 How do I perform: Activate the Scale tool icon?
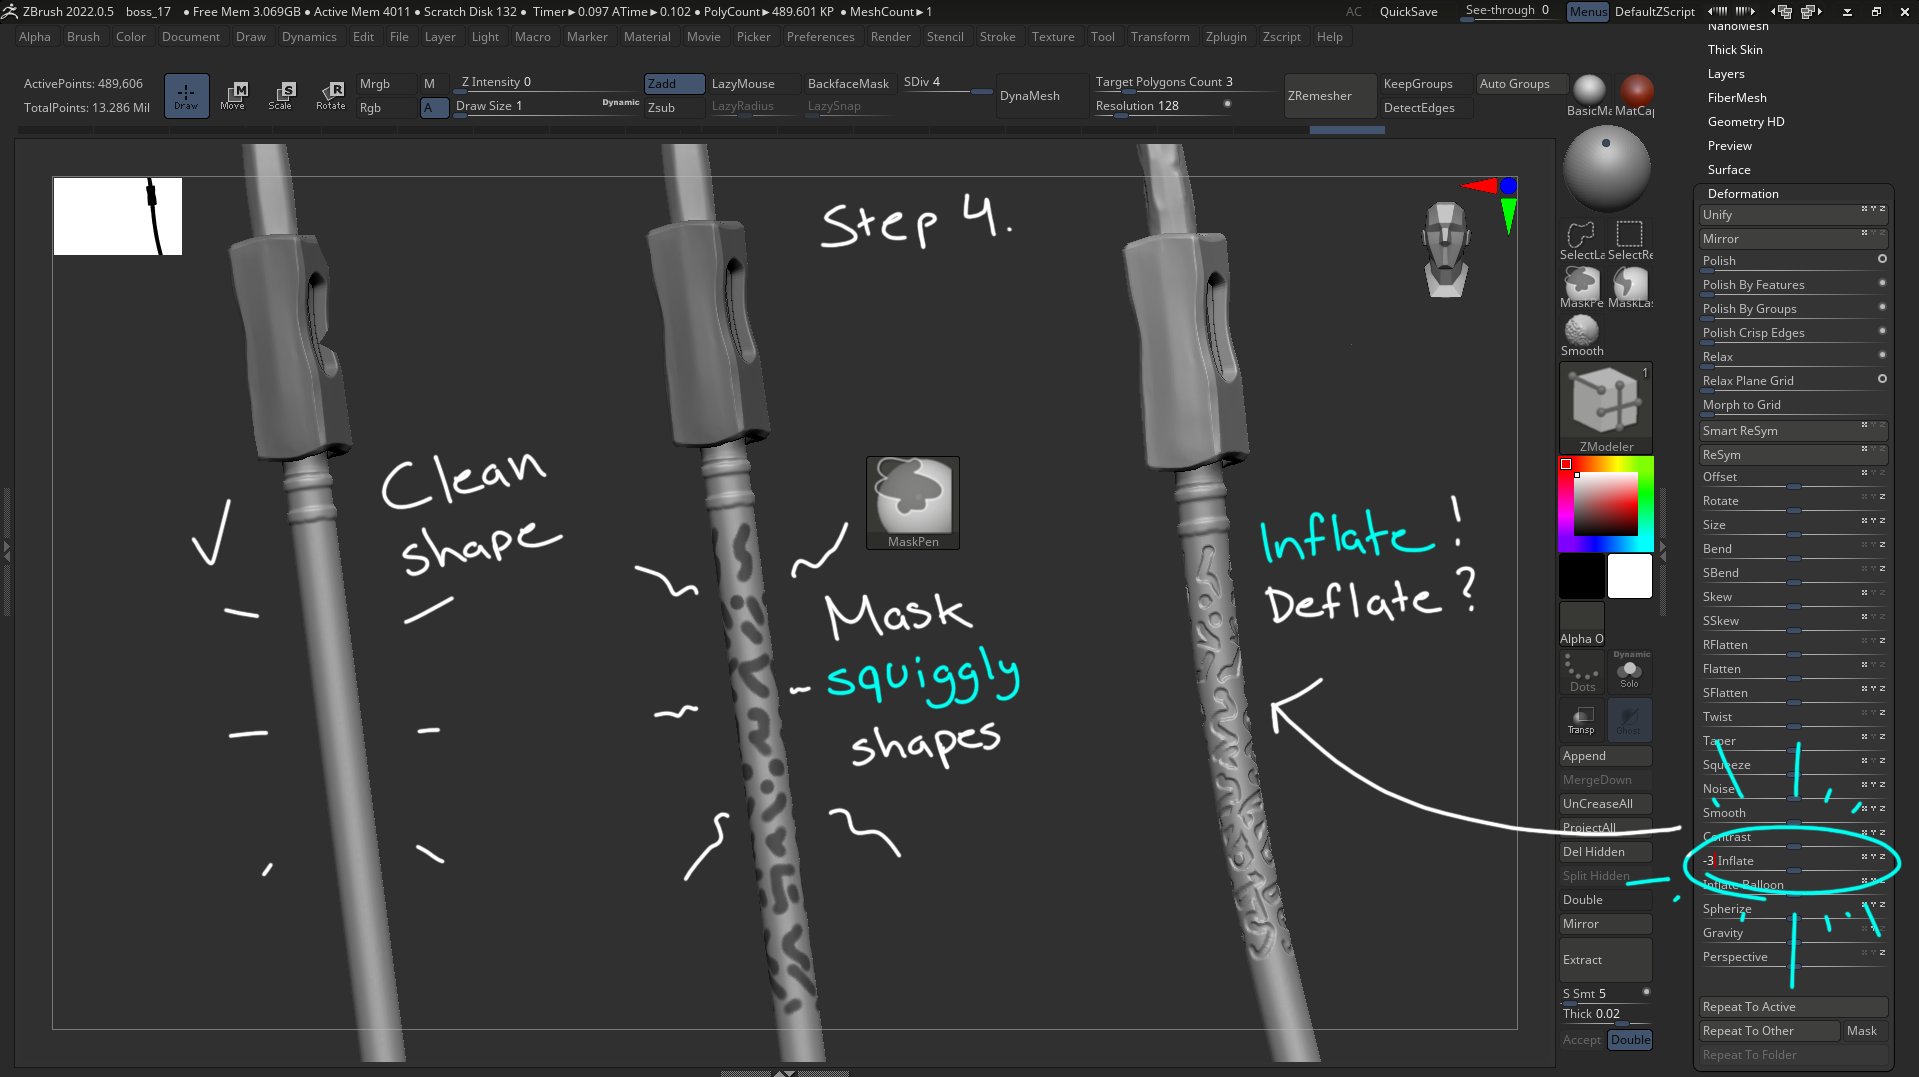(281, 95)
